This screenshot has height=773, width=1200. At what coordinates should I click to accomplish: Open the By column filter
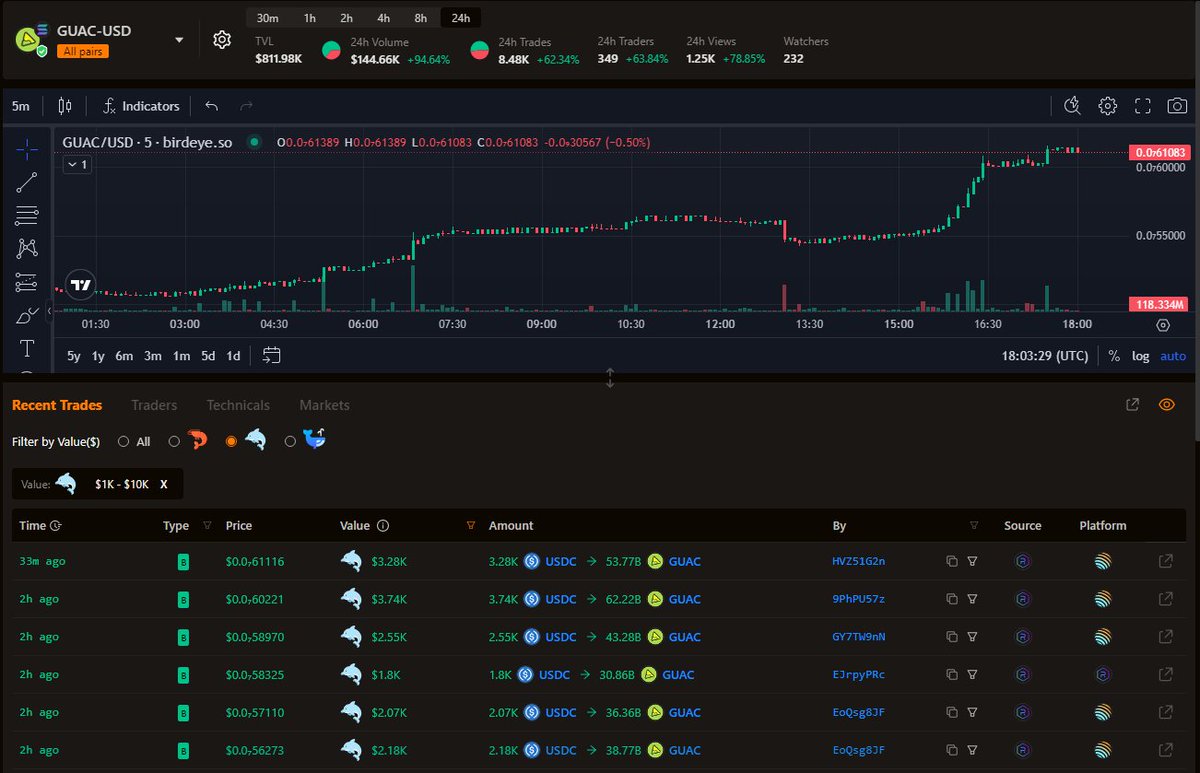coord(973,525)
